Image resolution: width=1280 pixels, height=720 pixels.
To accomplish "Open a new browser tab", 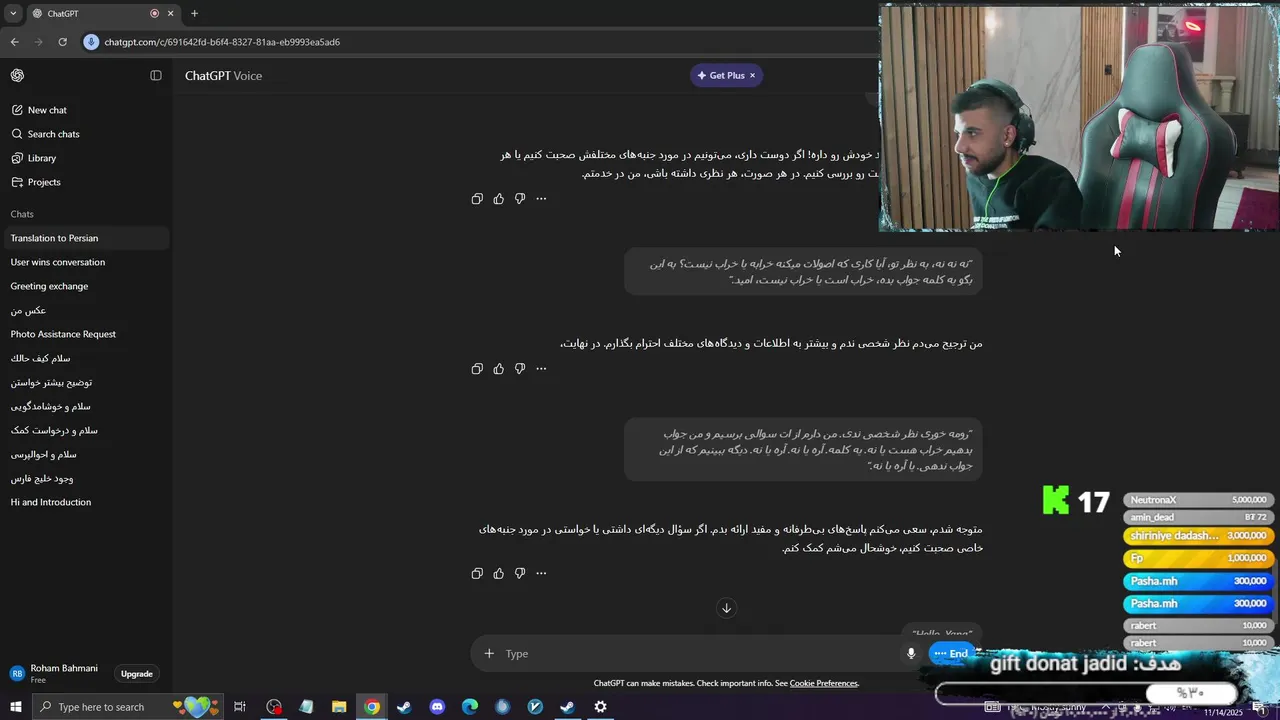I will click(x=194, y=14).
